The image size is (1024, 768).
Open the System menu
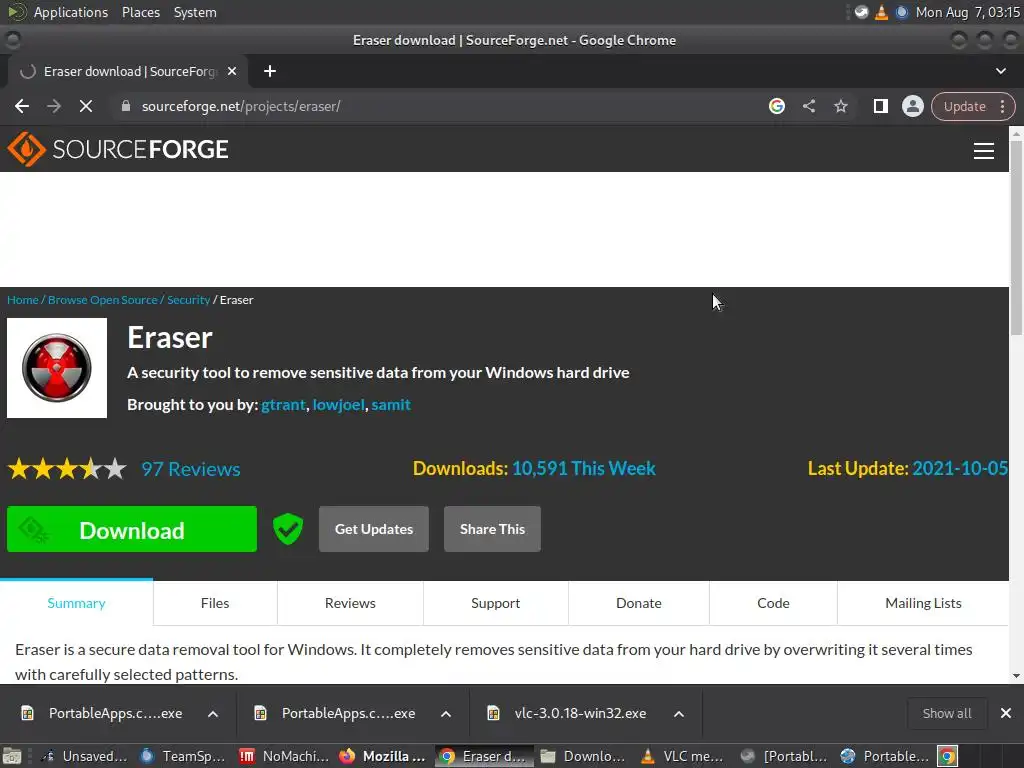pyautogui.click(x=195, y=12)
